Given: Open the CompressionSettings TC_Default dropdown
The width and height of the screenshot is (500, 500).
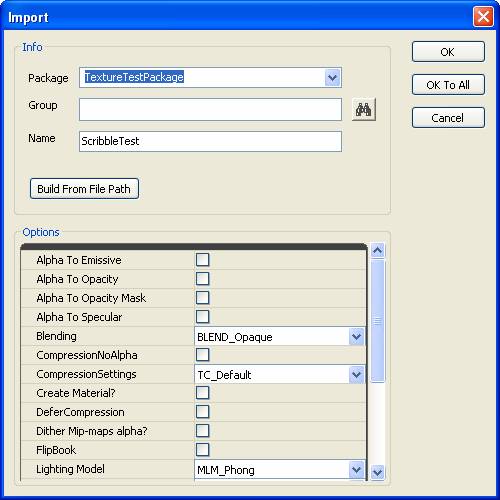Looking at the screenshot, I should (356, 375).
